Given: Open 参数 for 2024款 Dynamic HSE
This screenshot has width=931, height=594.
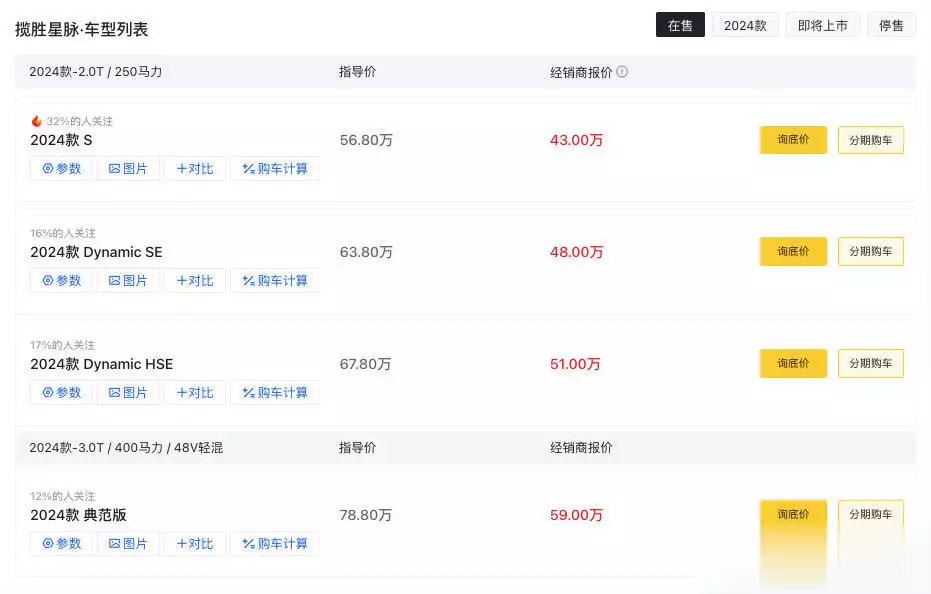Looking at the screenshot, I should pyautogui.click(x=62, y=393).
